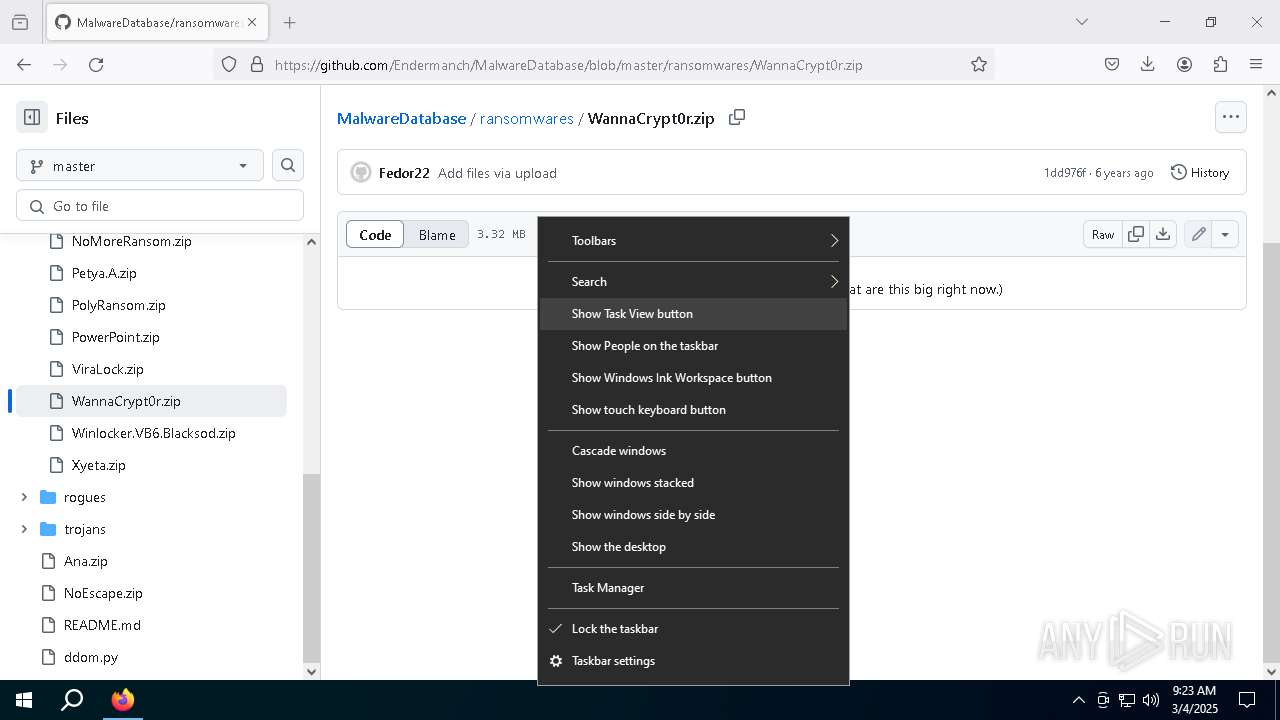The width and height of the screenshot is (1280, 720).
Task: Open edit options dropdown arrow beside pencil
Action: (x=1225, y=234)
